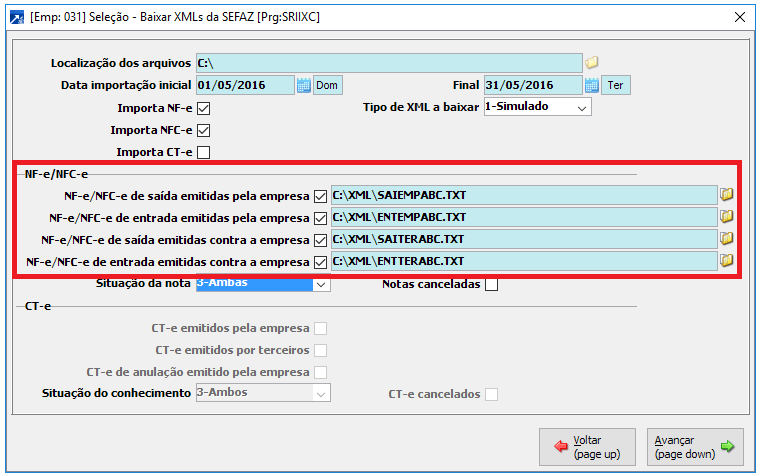This screenshot has width=759, height=476.
Task: Check CT-e cancelados checkbox
Action: (x=491, y=394)
